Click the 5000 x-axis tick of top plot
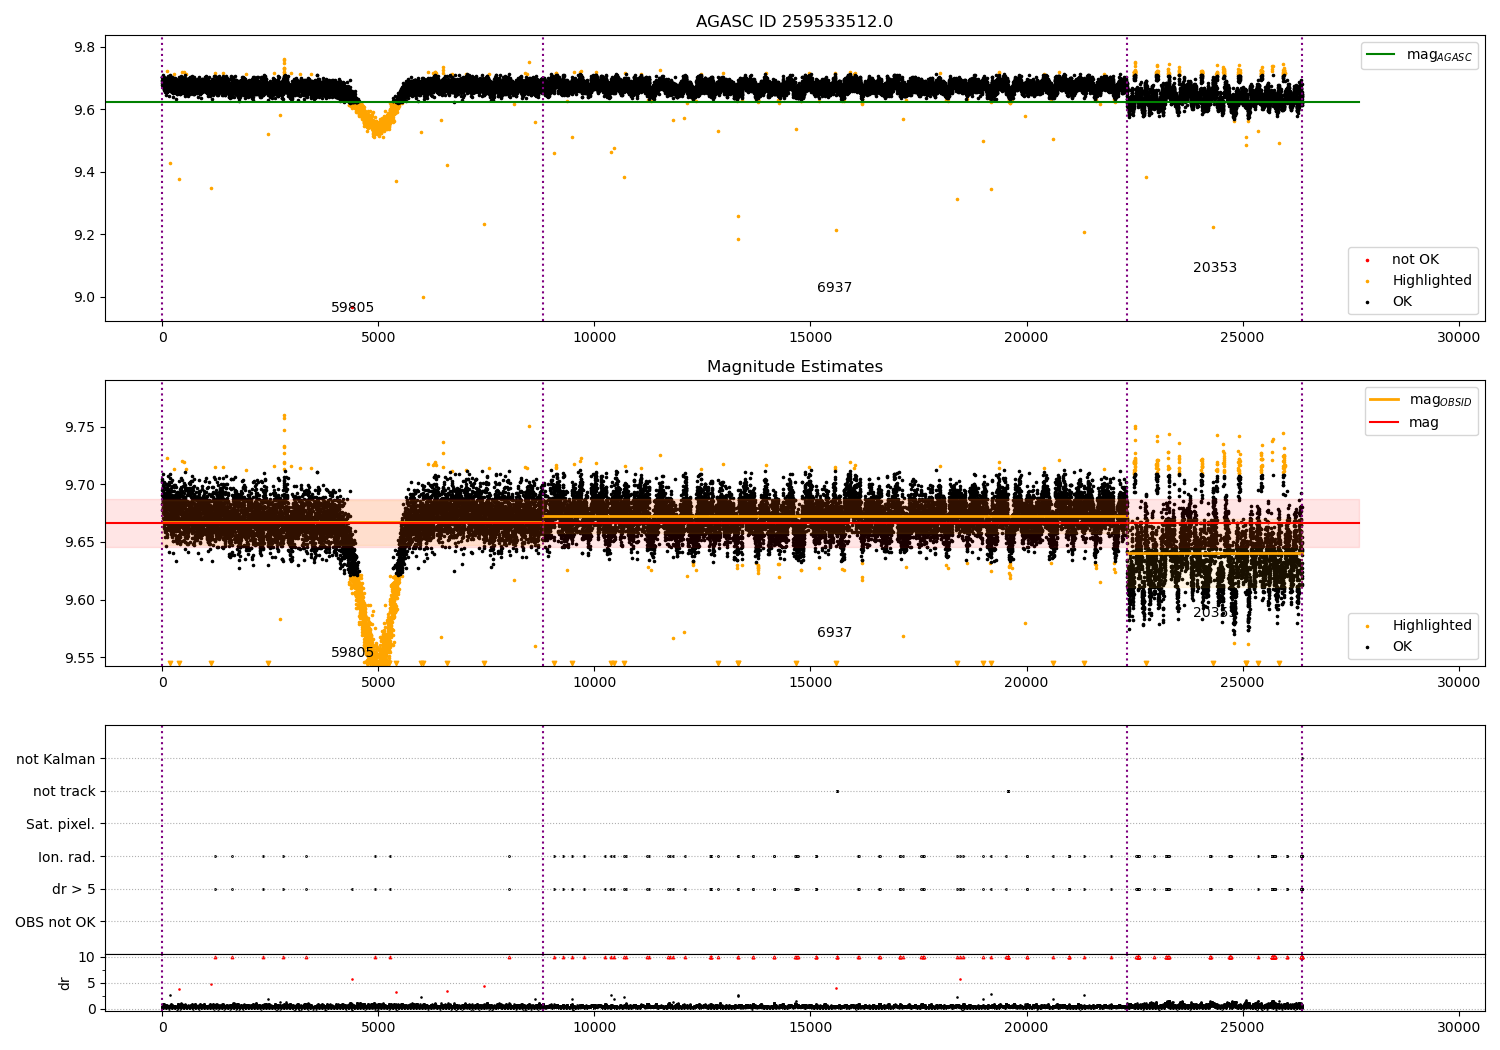 click(x=378, y=338)
